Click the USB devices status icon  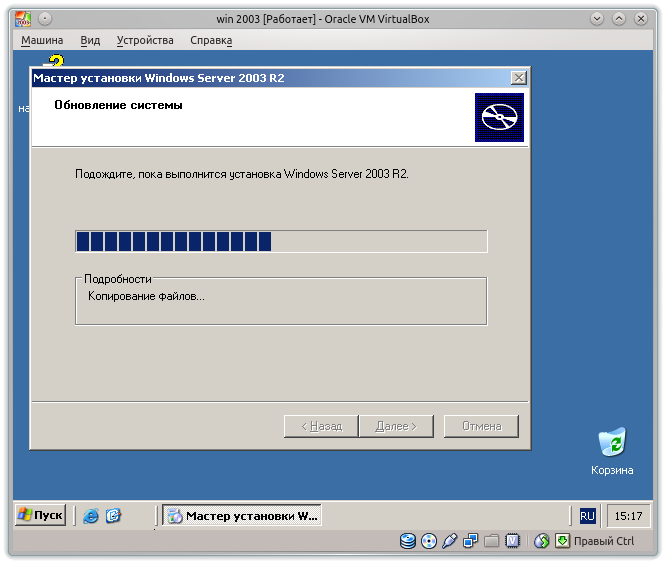coord(449,541)
